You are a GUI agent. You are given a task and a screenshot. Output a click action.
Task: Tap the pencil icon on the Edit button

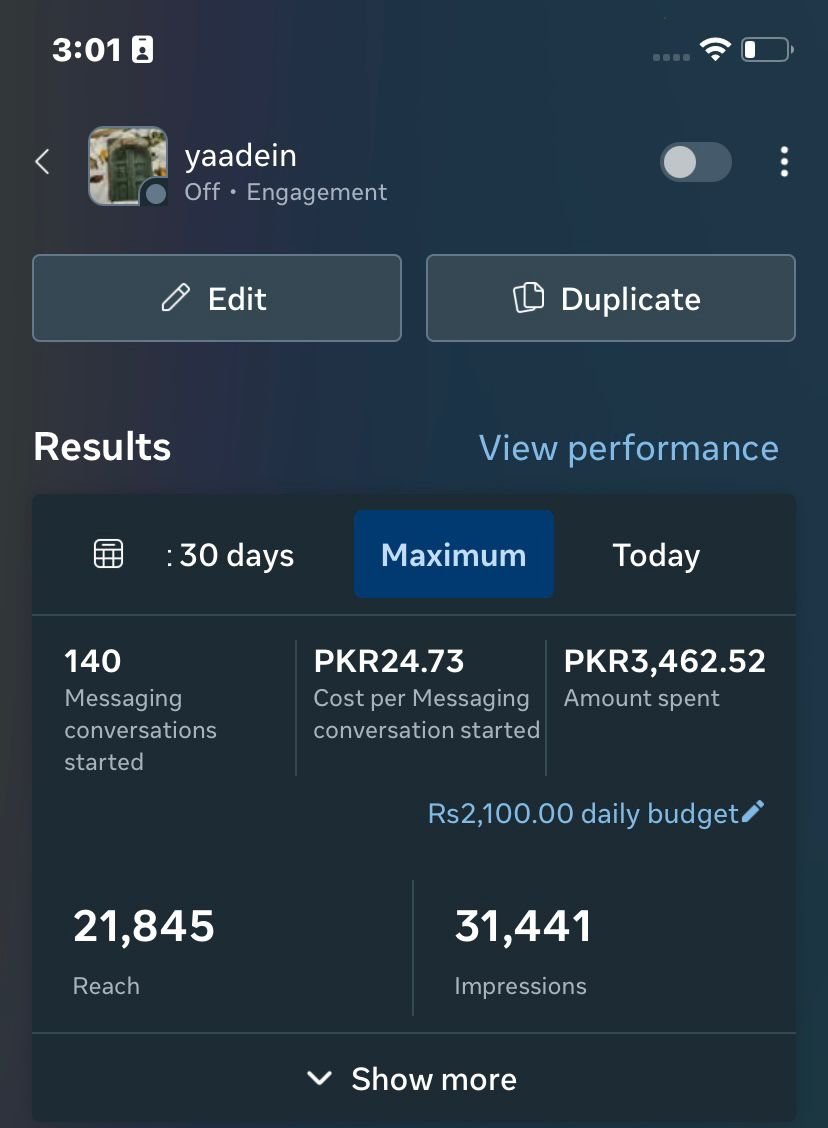[x=176, y=298]
